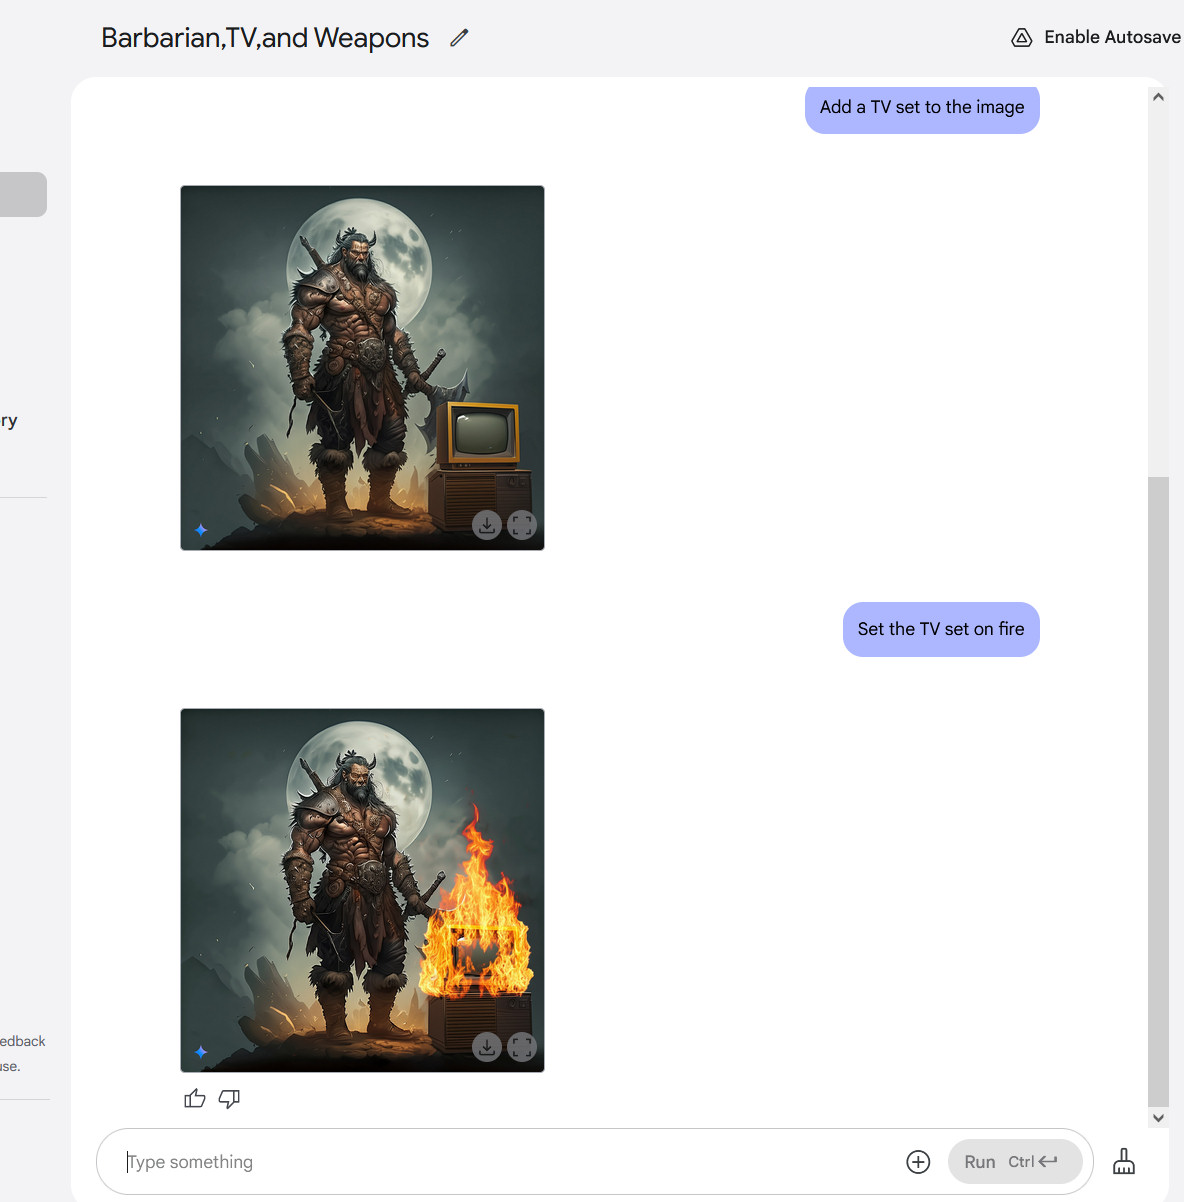Give the burning TV response a thumbs up
The height and width of the screenshot is (1202, 1184).
[x=195, y=1099]
